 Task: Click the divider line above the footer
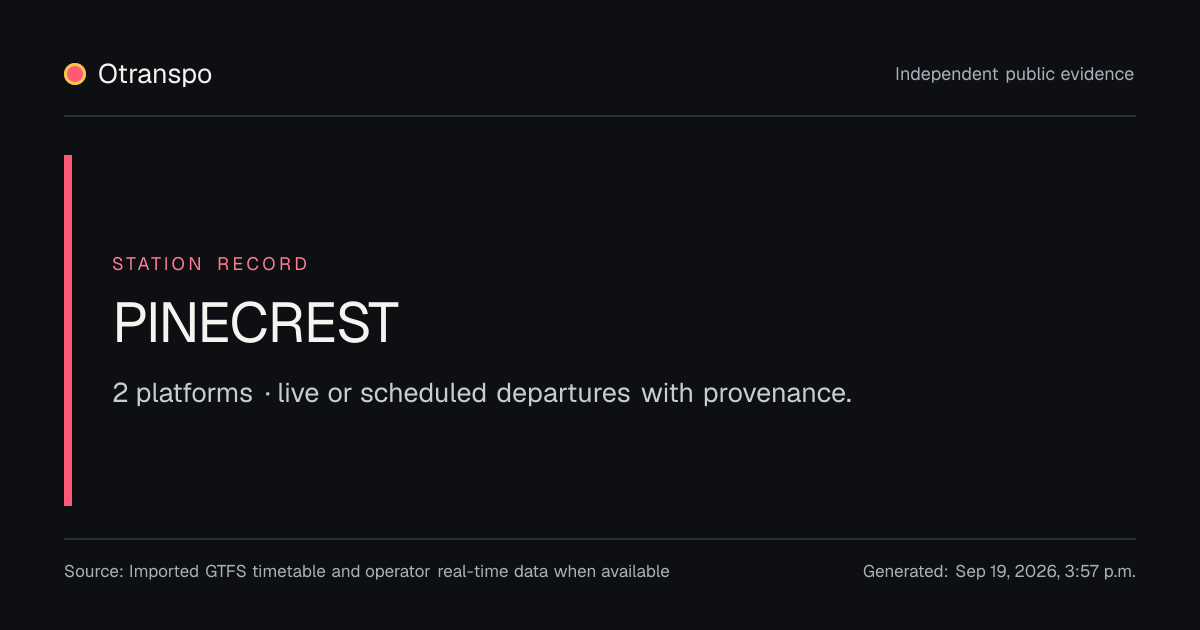(x=600, y=539)
